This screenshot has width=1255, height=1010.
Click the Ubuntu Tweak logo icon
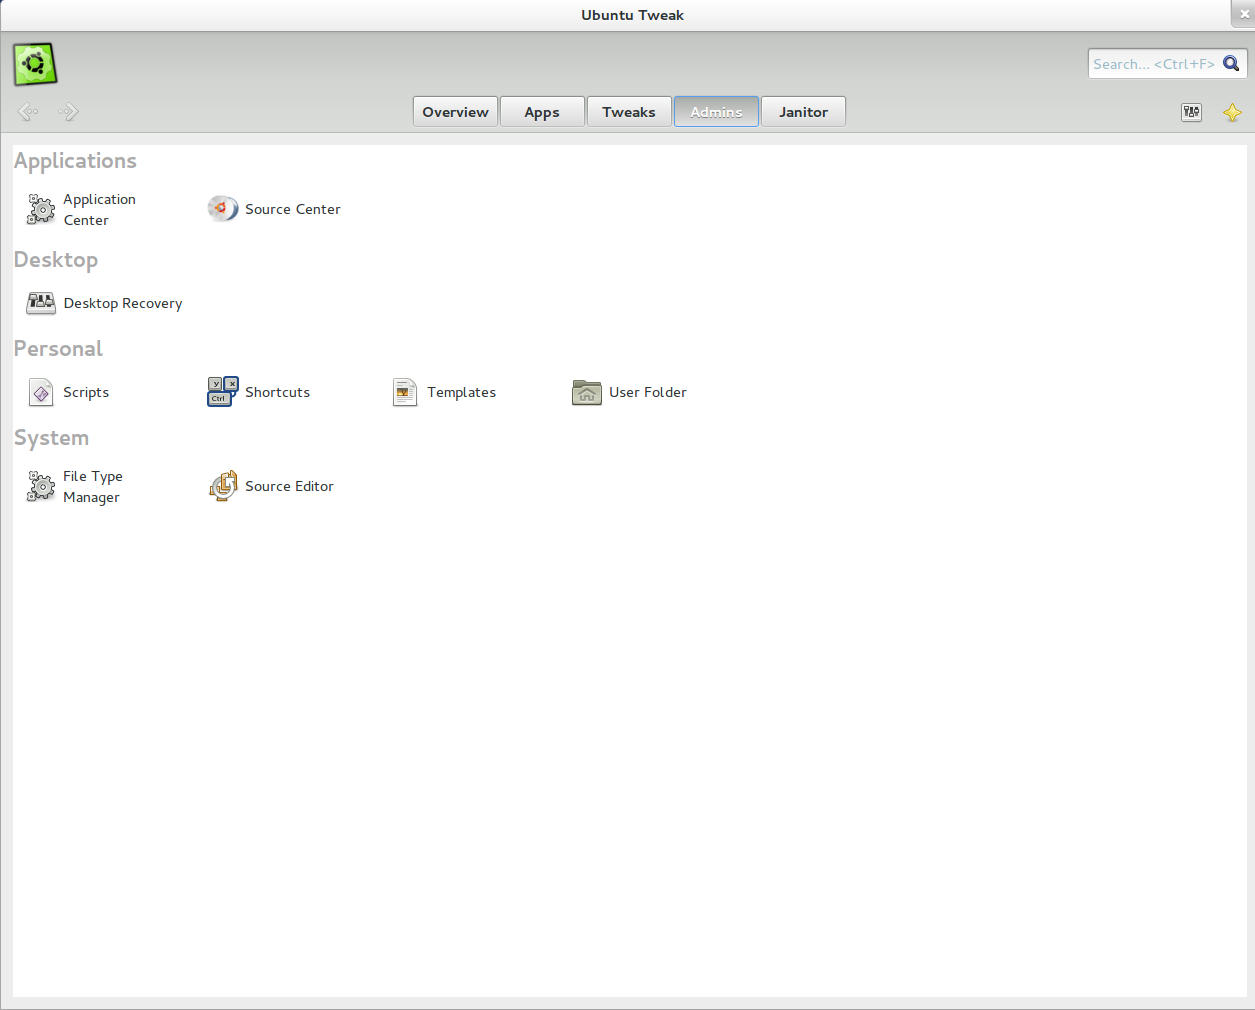(x=35, y=64)
